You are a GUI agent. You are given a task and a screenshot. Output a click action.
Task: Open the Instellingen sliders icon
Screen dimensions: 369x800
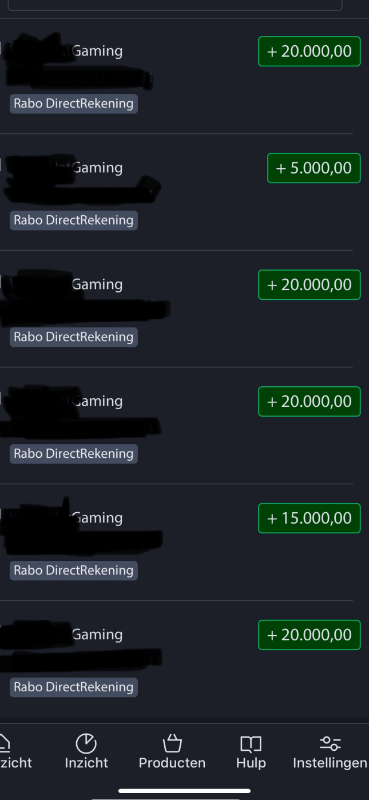330,743
